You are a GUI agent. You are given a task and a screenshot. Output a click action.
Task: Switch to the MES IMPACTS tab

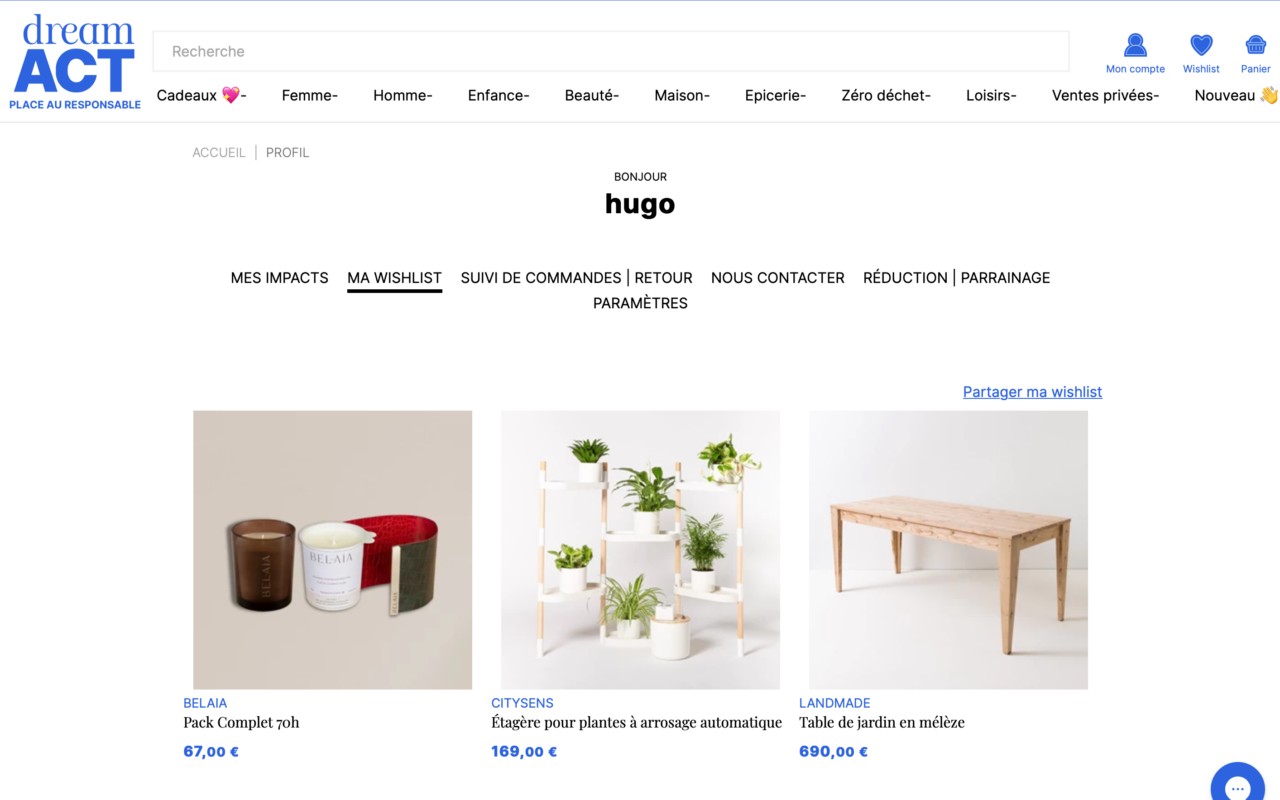[x=279, y=278]
